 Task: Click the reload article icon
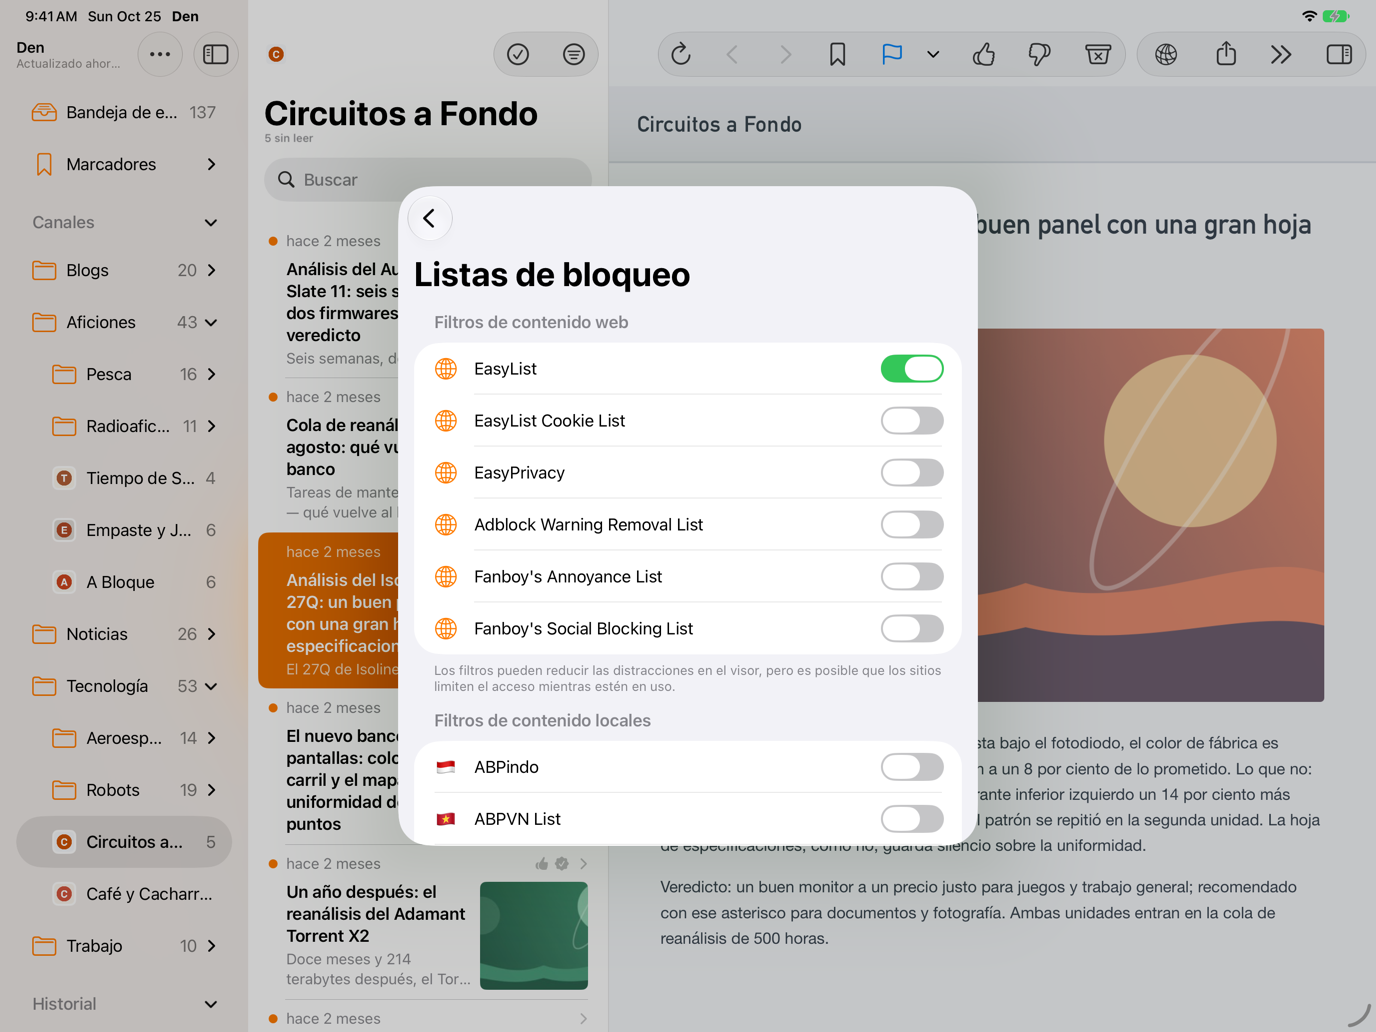681,54
